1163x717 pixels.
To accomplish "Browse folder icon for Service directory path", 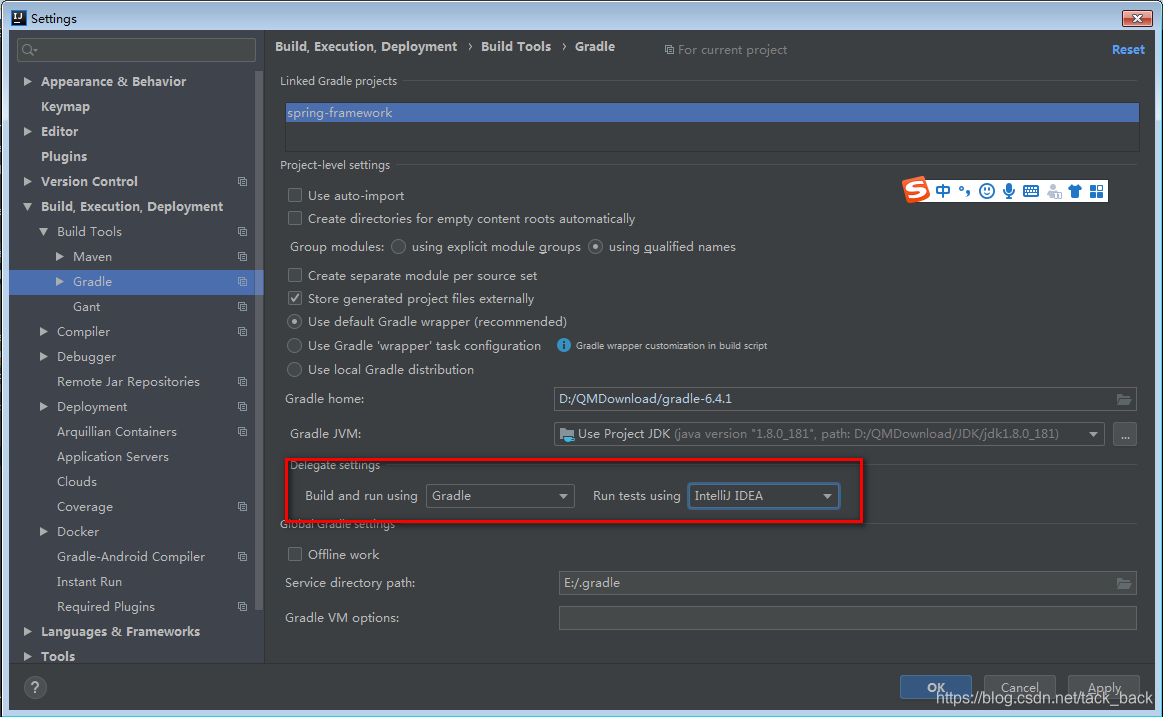I will click(x=1124, y=583).
